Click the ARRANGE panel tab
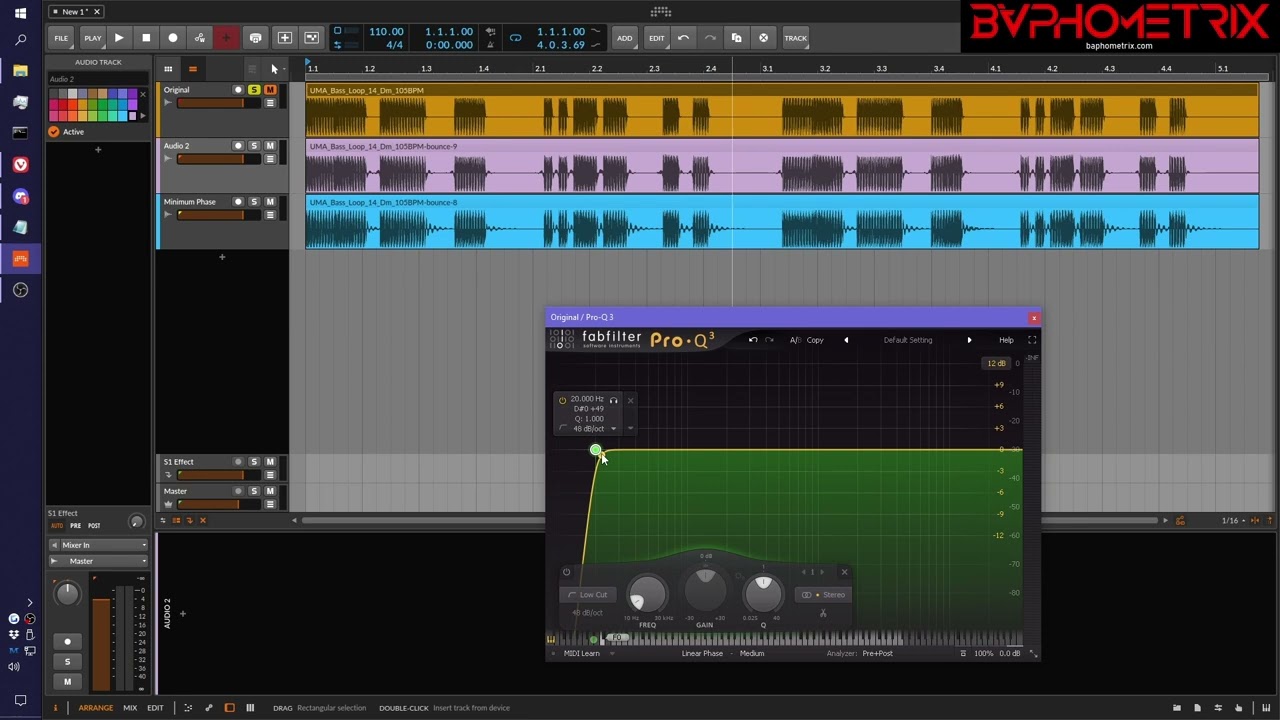The image size is (1280, 720). (x=96, y=708)
